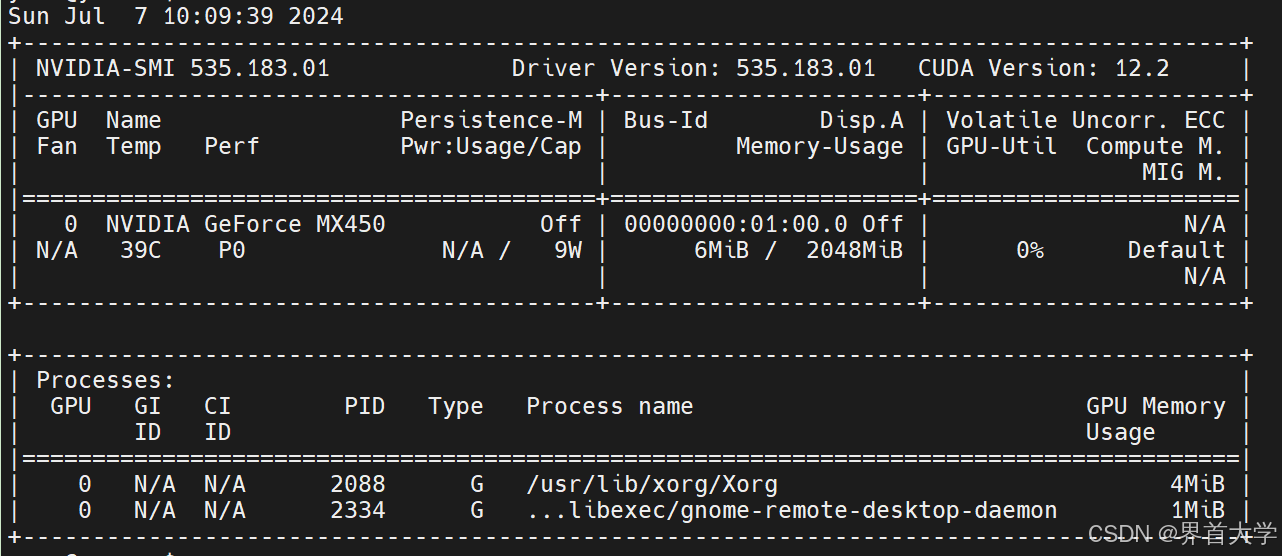Click the Type column header
This screenshot has width=1282, height=556.
click(x=456, y=407)
